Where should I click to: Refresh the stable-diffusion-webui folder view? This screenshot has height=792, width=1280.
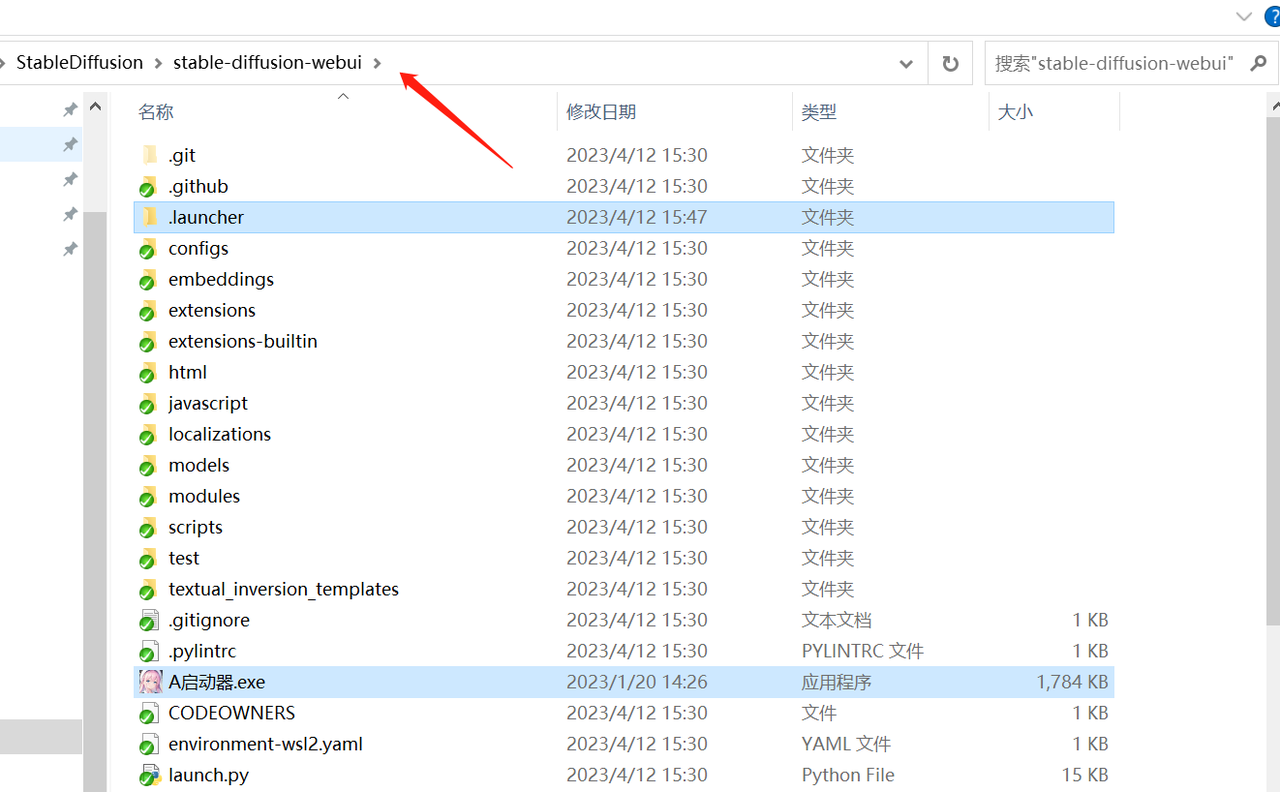pos(950,63)
